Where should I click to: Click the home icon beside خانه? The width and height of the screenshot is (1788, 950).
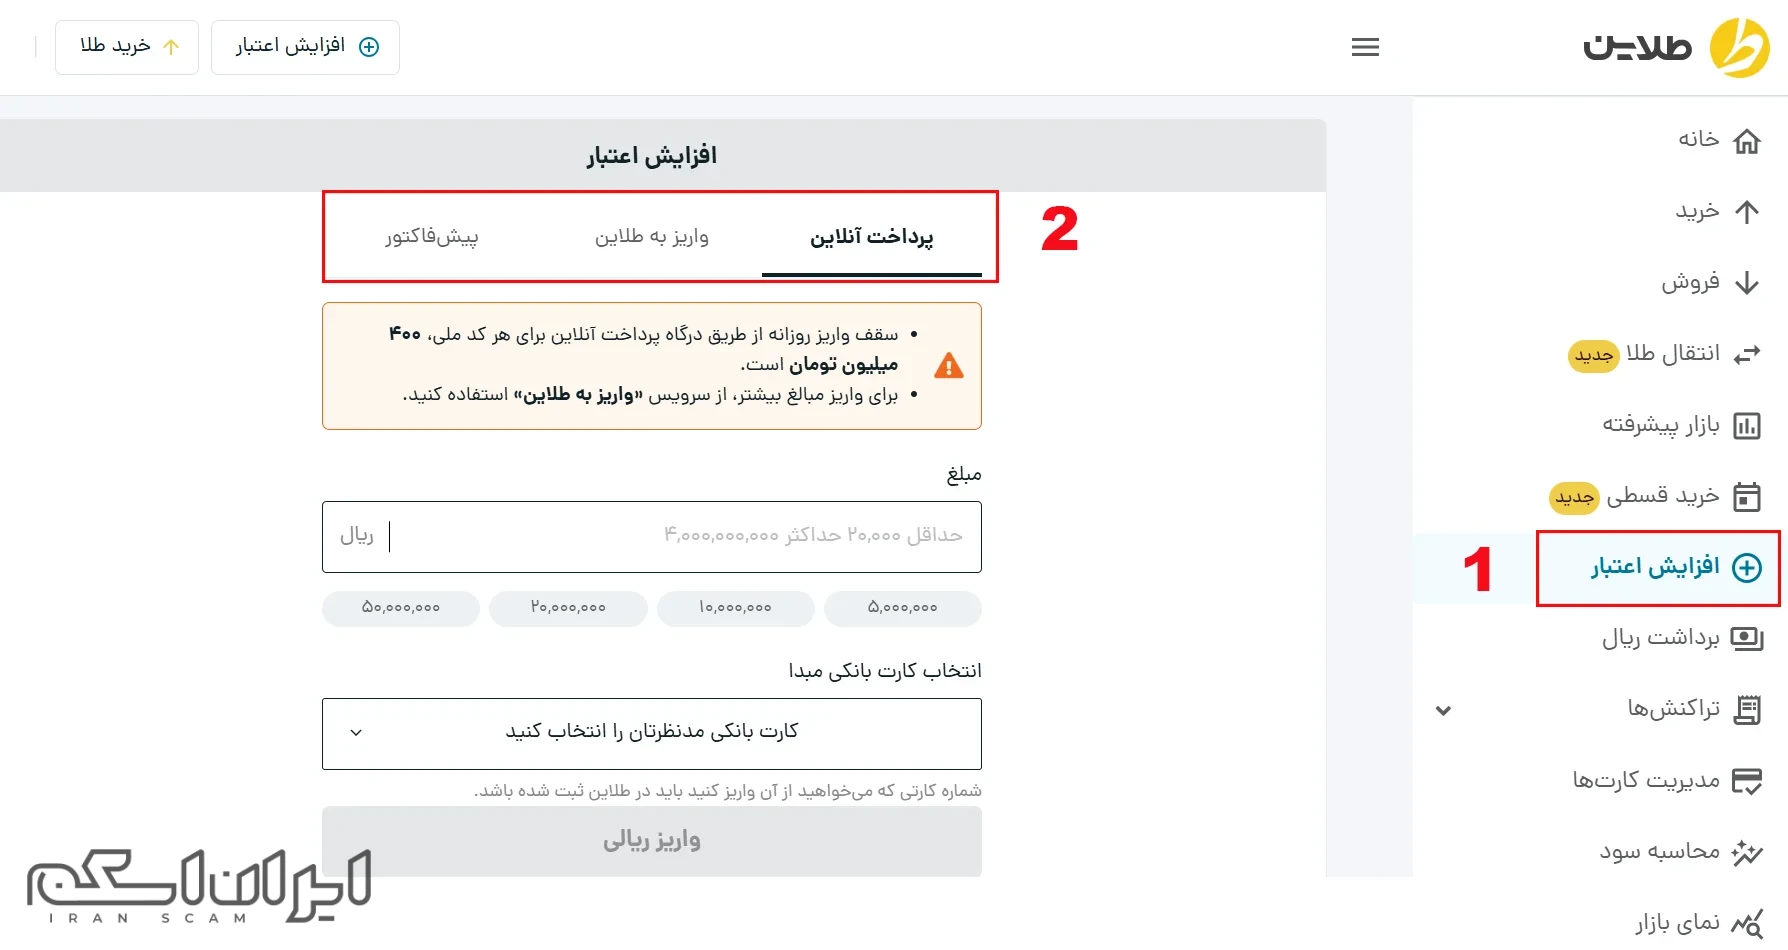[1747, 141]
